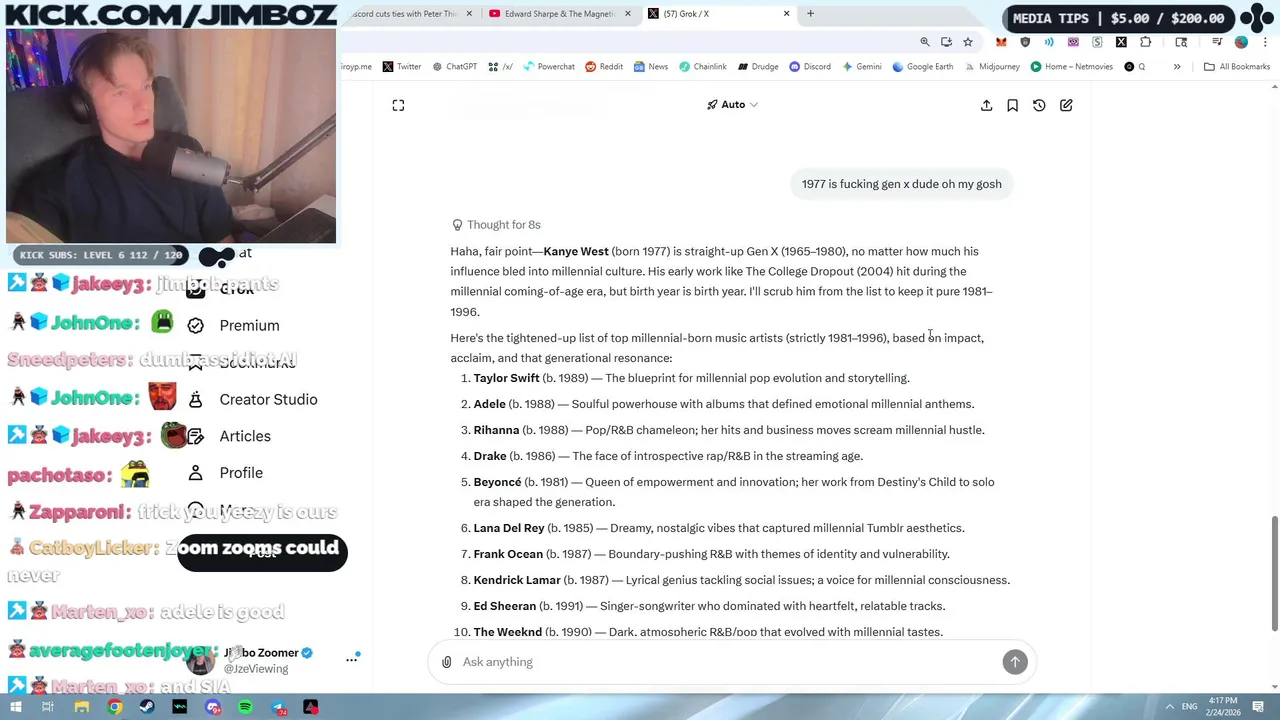Click the Profile person icon
Viewport: 1280px width, 720px height.
[x=196, y=473]
